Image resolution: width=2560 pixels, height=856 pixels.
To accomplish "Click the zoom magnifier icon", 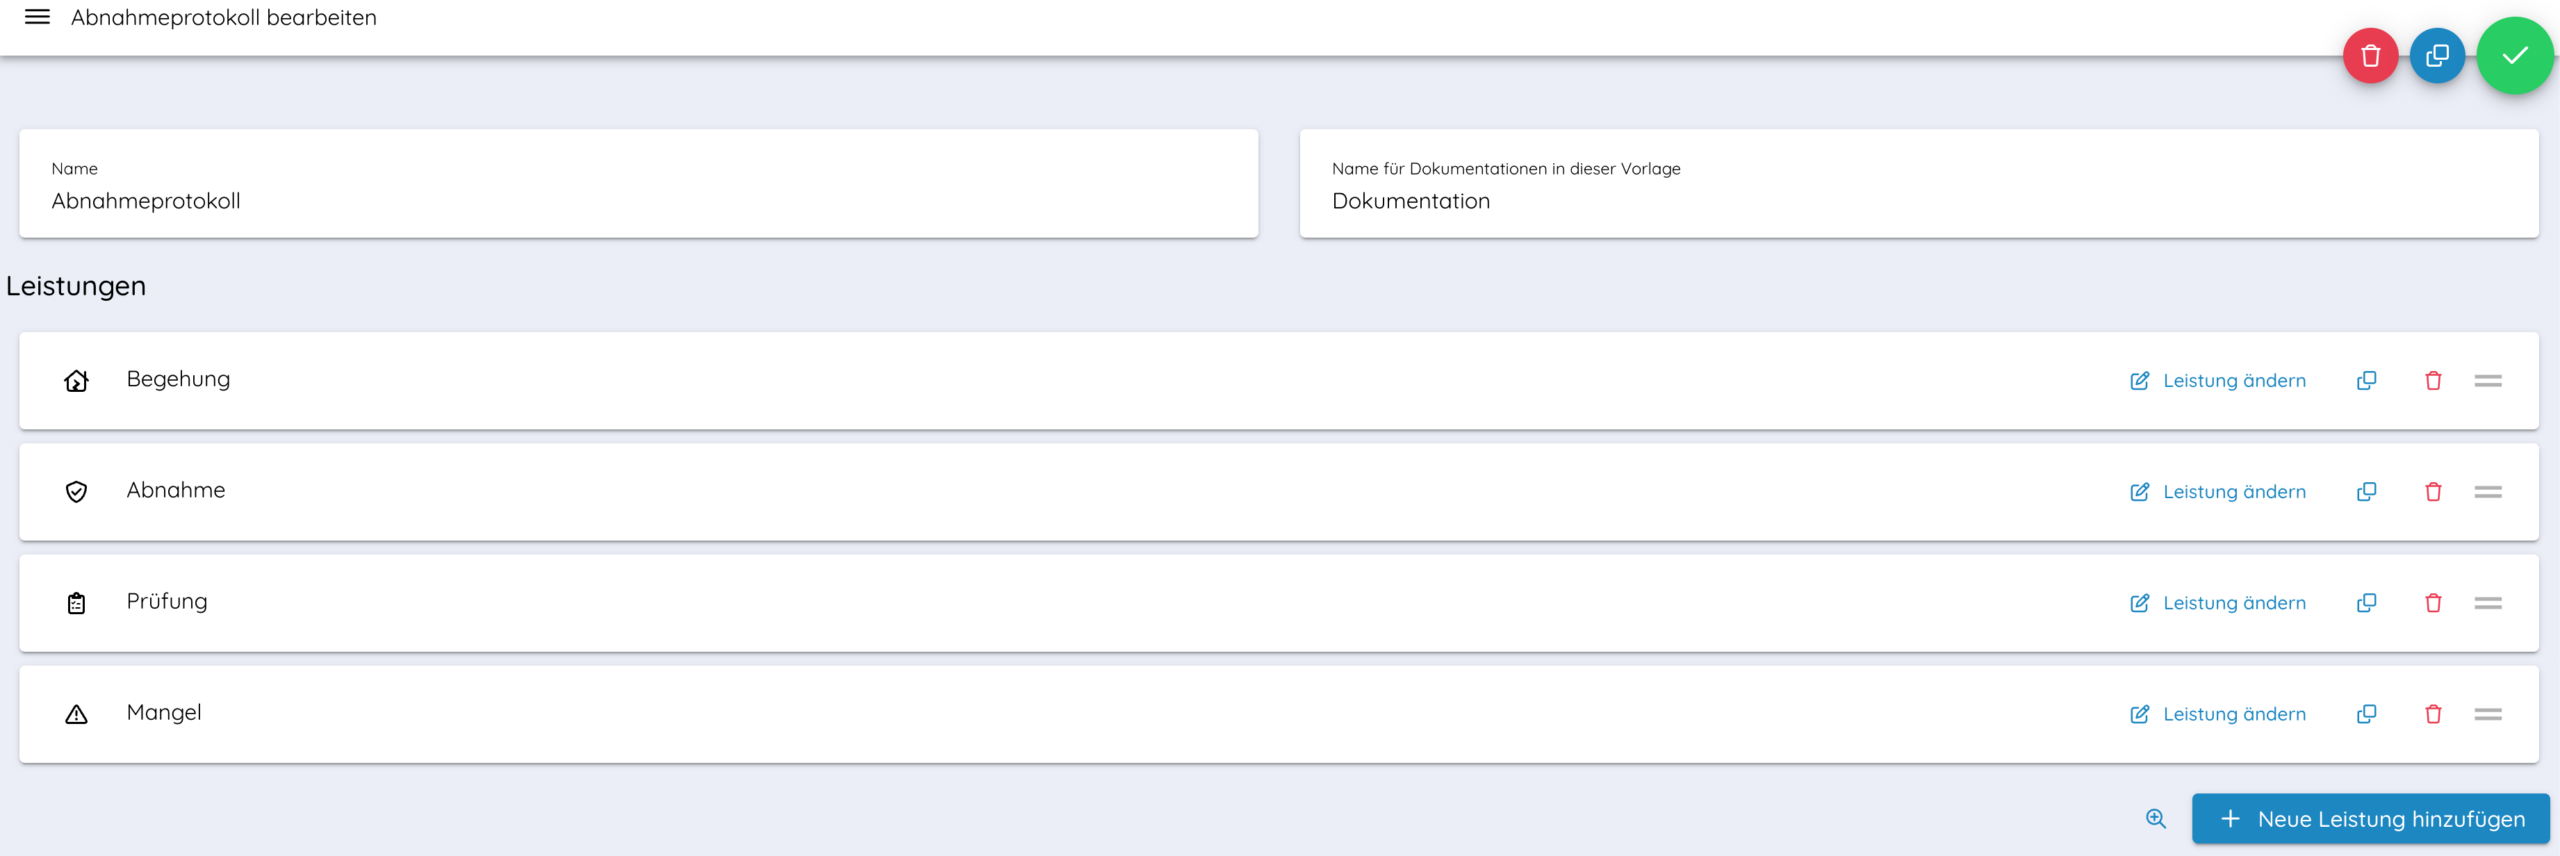I will (x=2156, y=819).
